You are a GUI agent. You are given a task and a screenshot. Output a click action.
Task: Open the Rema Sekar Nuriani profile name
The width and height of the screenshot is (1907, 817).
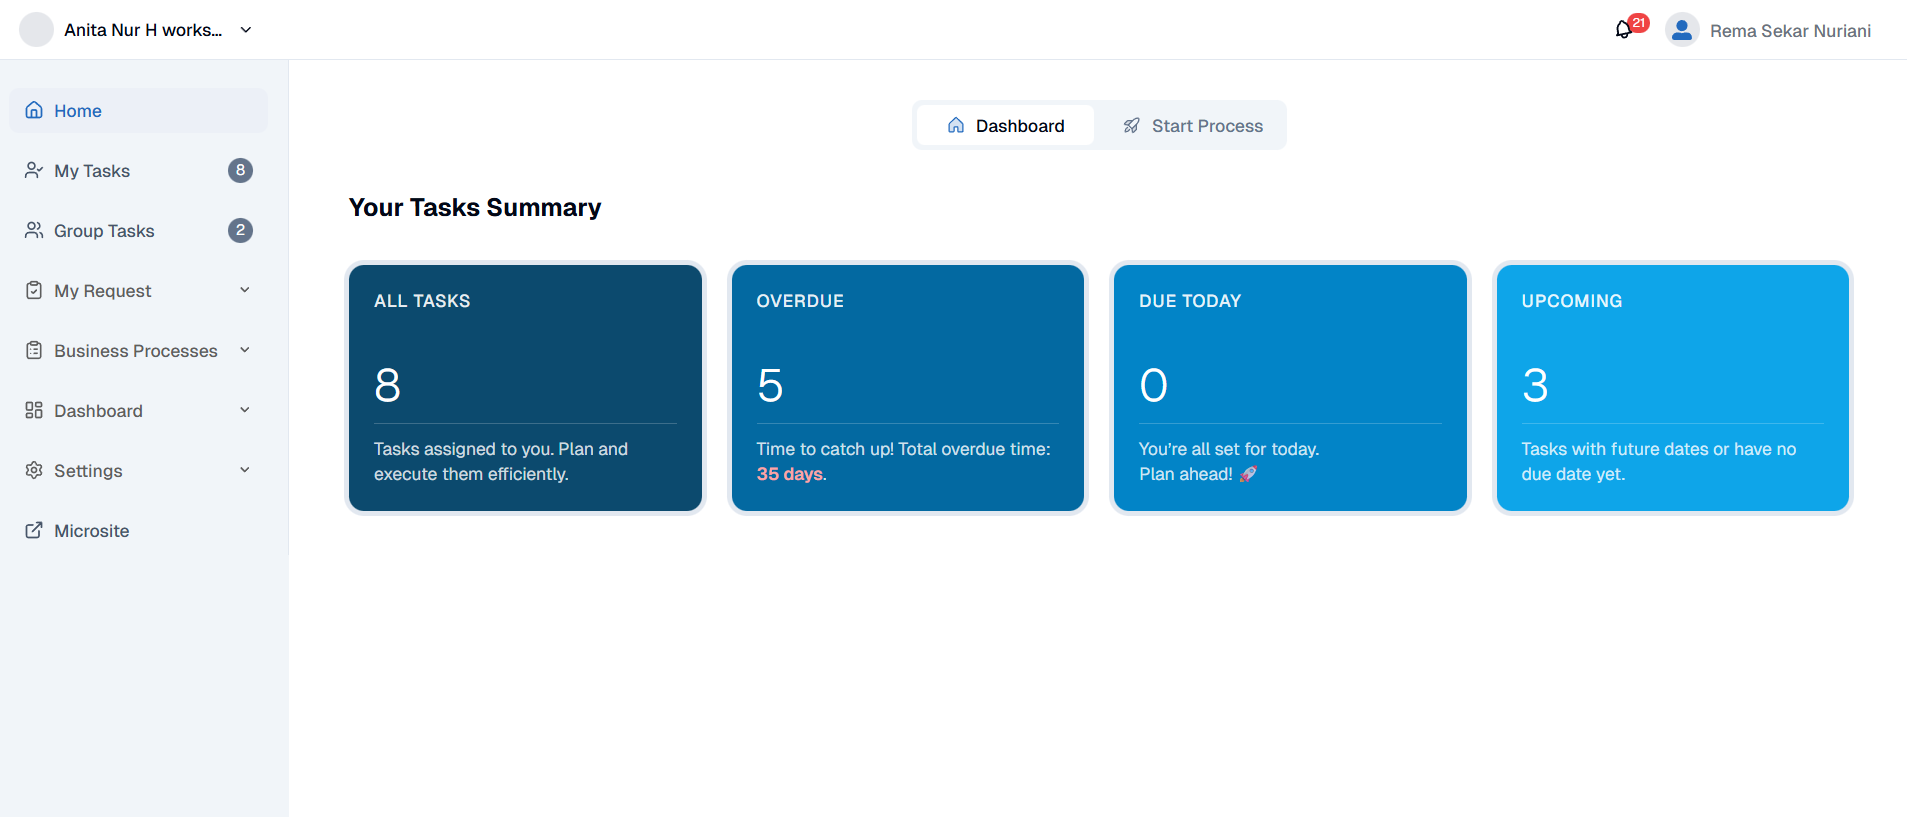pyautogui.click(x=1790, y=31)
